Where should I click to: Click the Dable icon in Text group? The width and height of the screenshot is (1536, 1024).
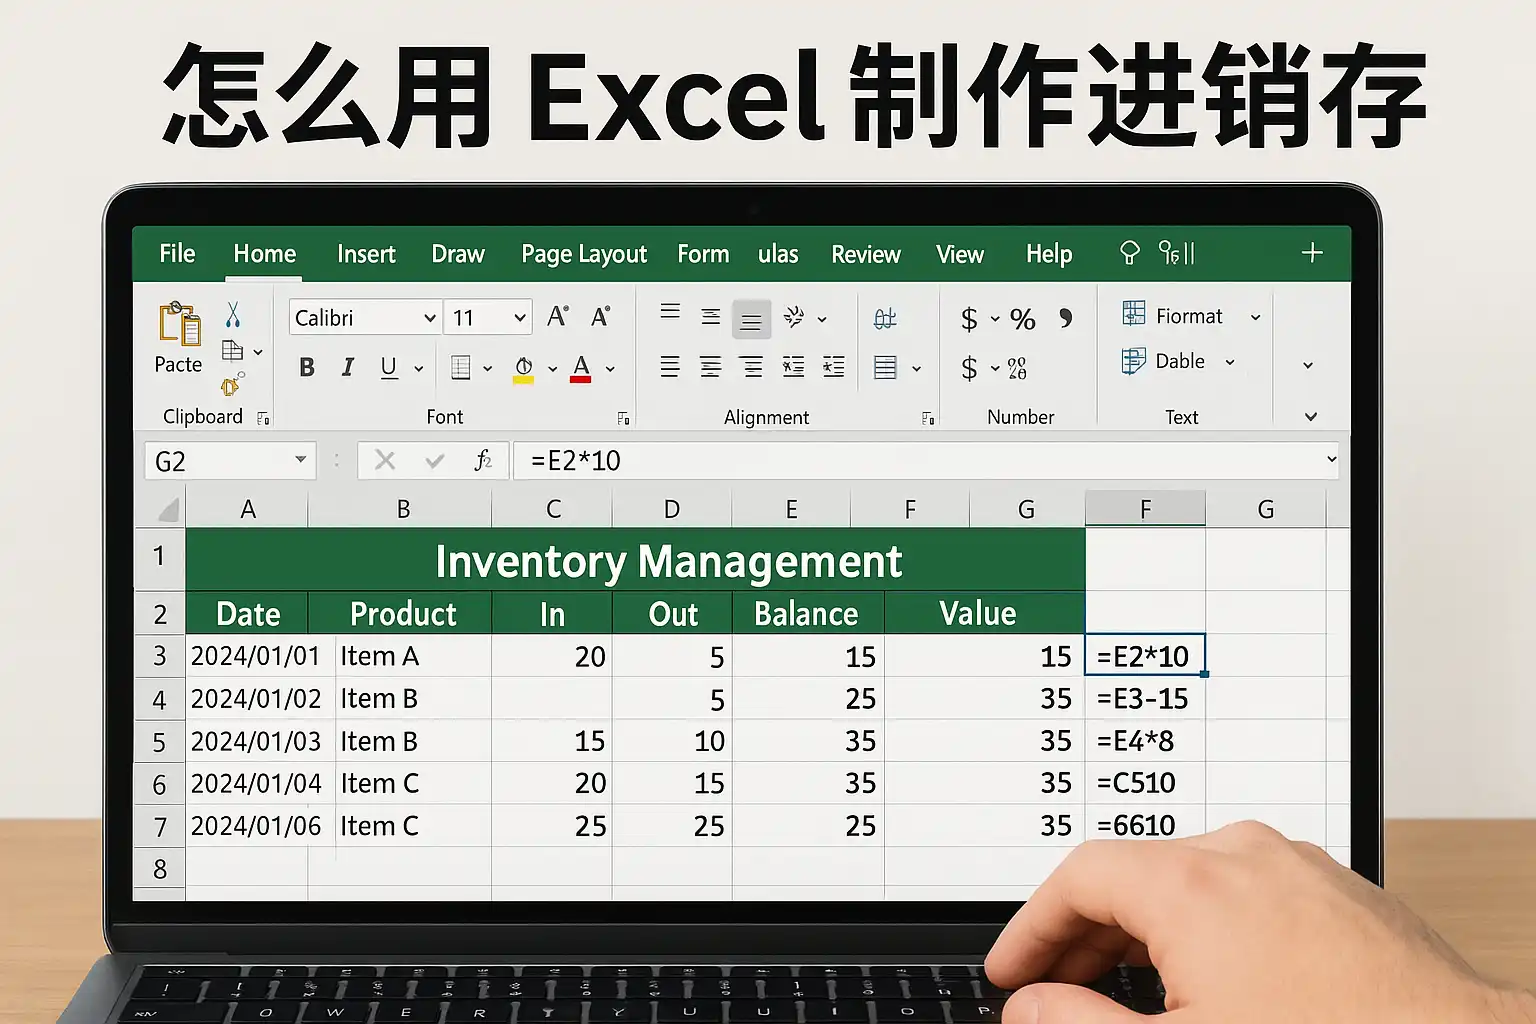tap(1133, 360)
